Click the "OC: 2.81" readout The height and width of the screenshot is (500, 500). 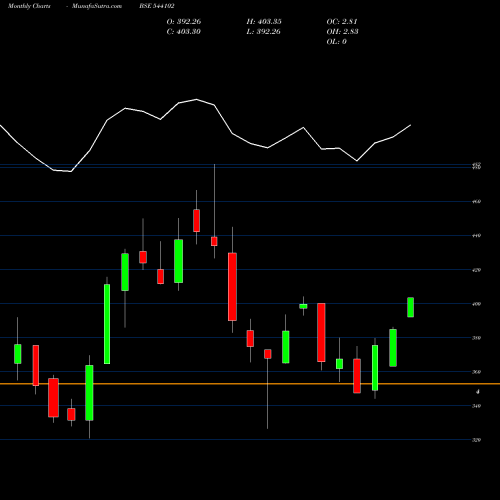pyautogui.click(x=342, y=22)
